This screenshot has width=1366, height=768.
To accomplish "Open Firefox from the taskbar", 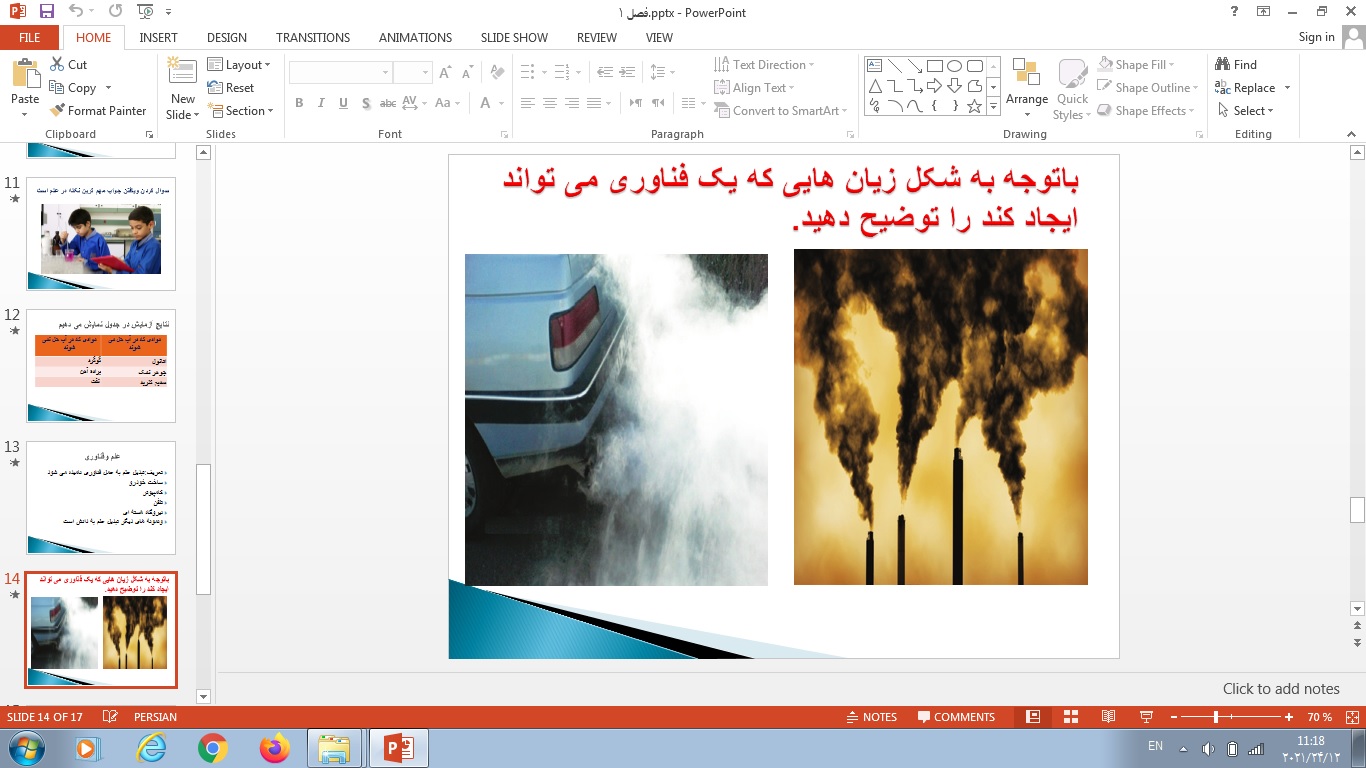I will (274, 748).
